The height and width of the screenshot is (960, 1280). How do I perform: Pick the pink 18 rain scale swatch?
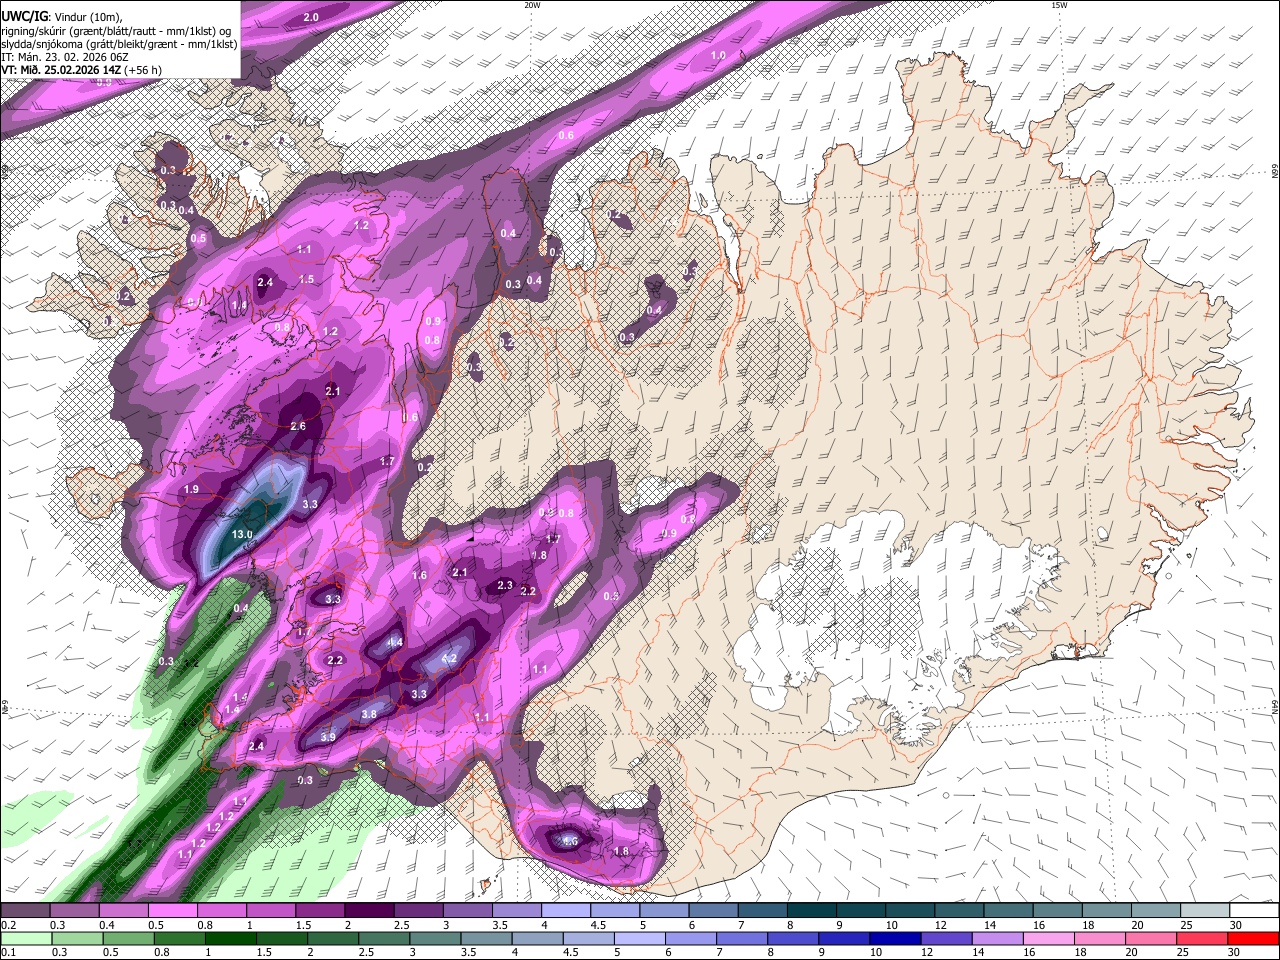(1100, 939)
